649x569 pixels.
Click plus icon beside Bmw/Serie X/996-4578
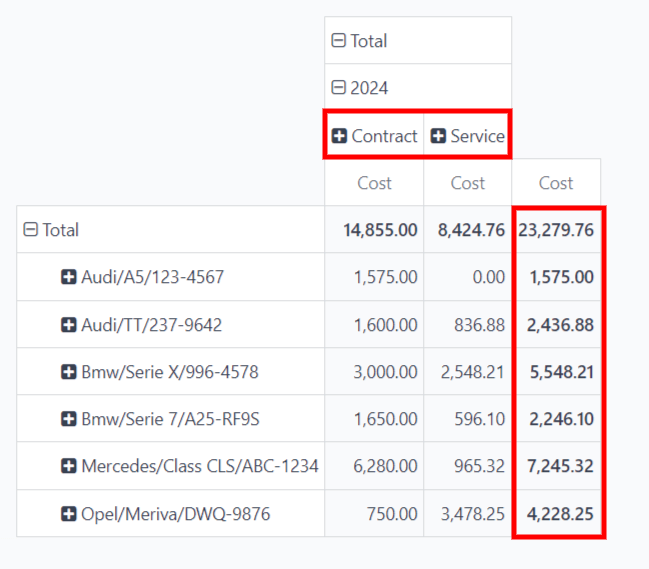[69, 372]
